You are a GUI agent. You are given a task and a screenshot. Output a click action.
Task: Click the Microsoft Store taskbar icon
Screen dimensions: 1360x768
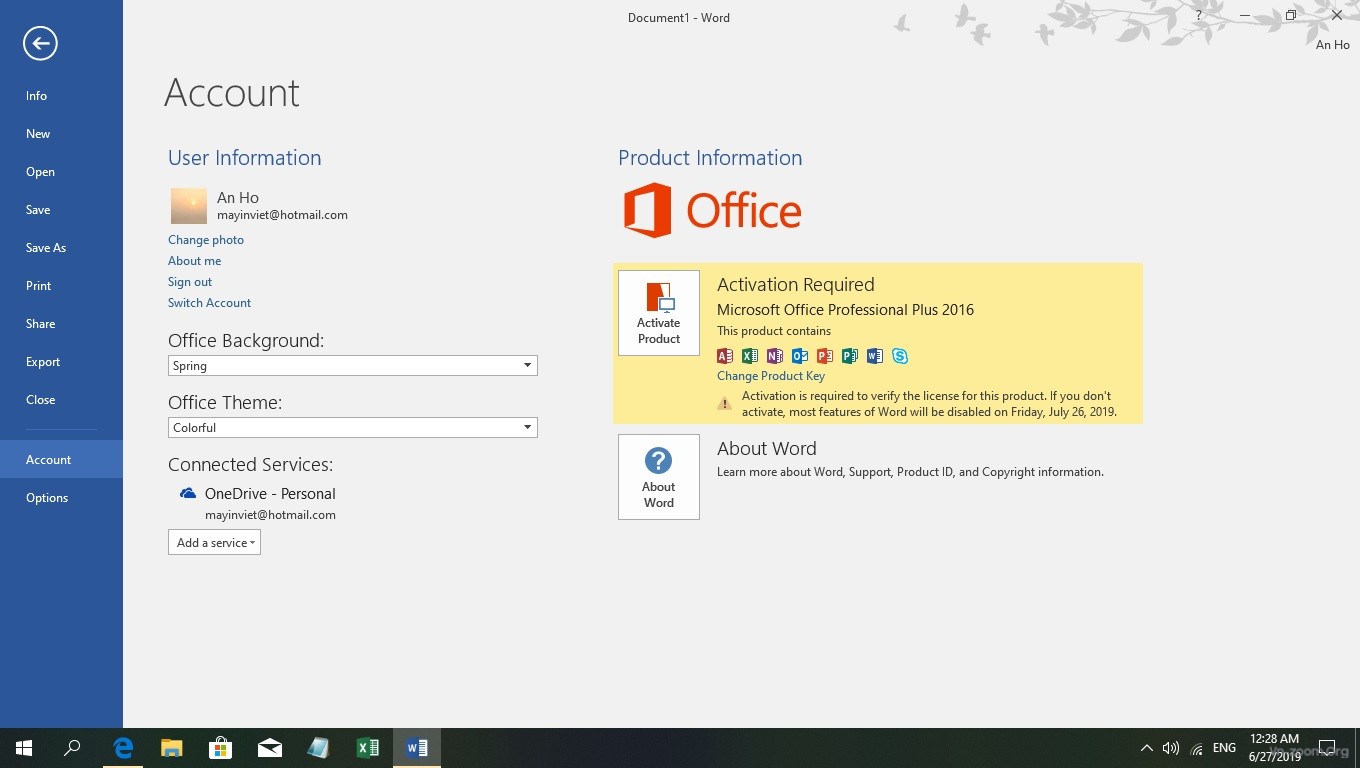(220, 748)
